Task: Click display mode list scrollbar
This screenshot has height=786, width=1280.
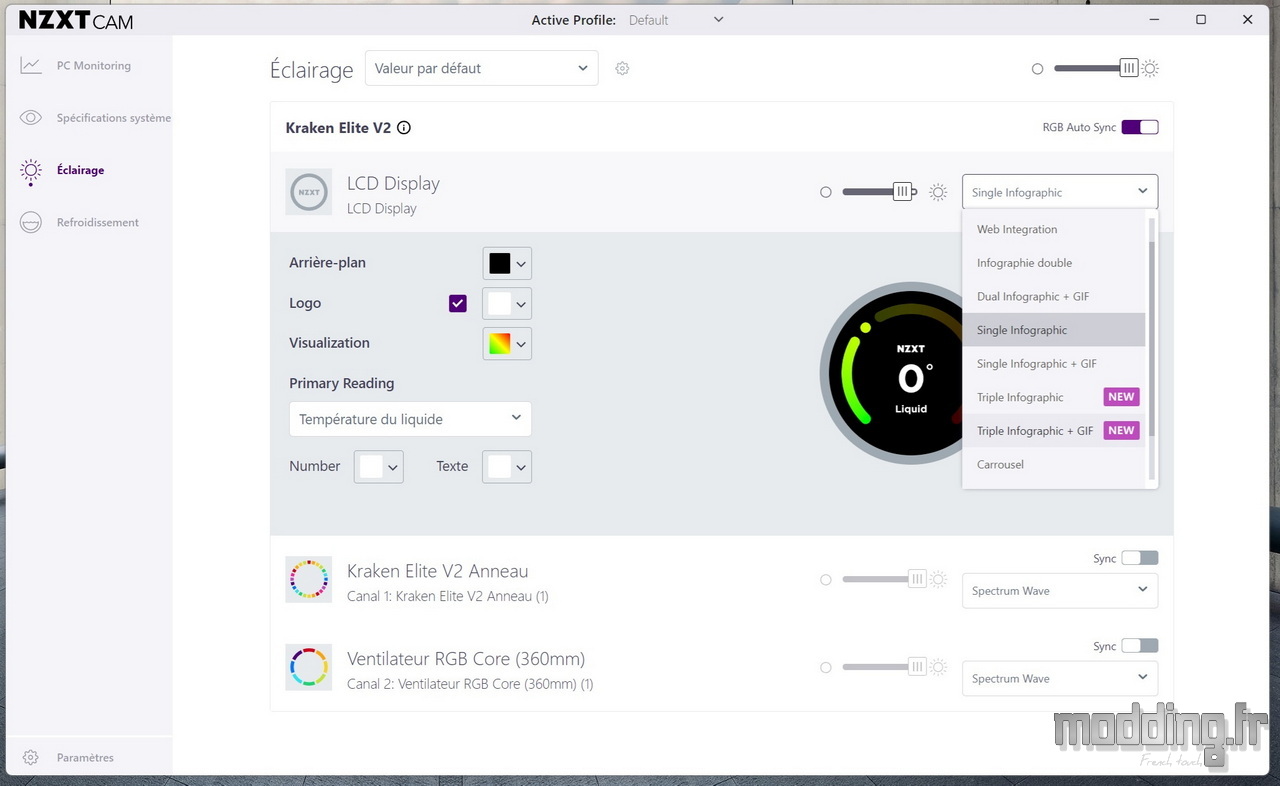Action: (x=1152, y=340)
